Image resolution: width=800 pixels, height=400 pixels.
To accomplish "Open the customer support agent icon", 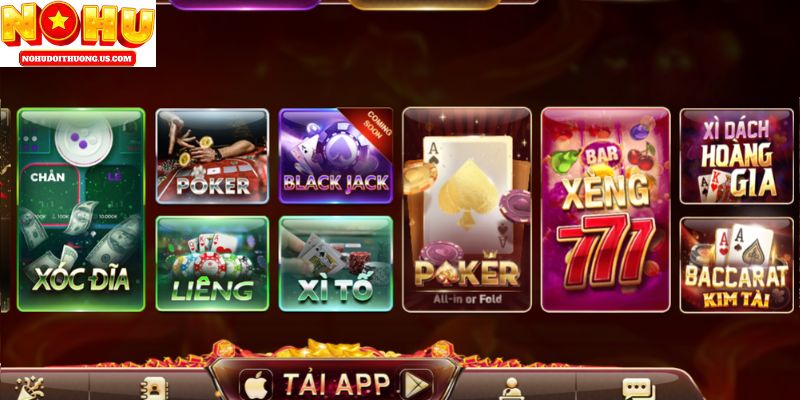I will [512, 389].
